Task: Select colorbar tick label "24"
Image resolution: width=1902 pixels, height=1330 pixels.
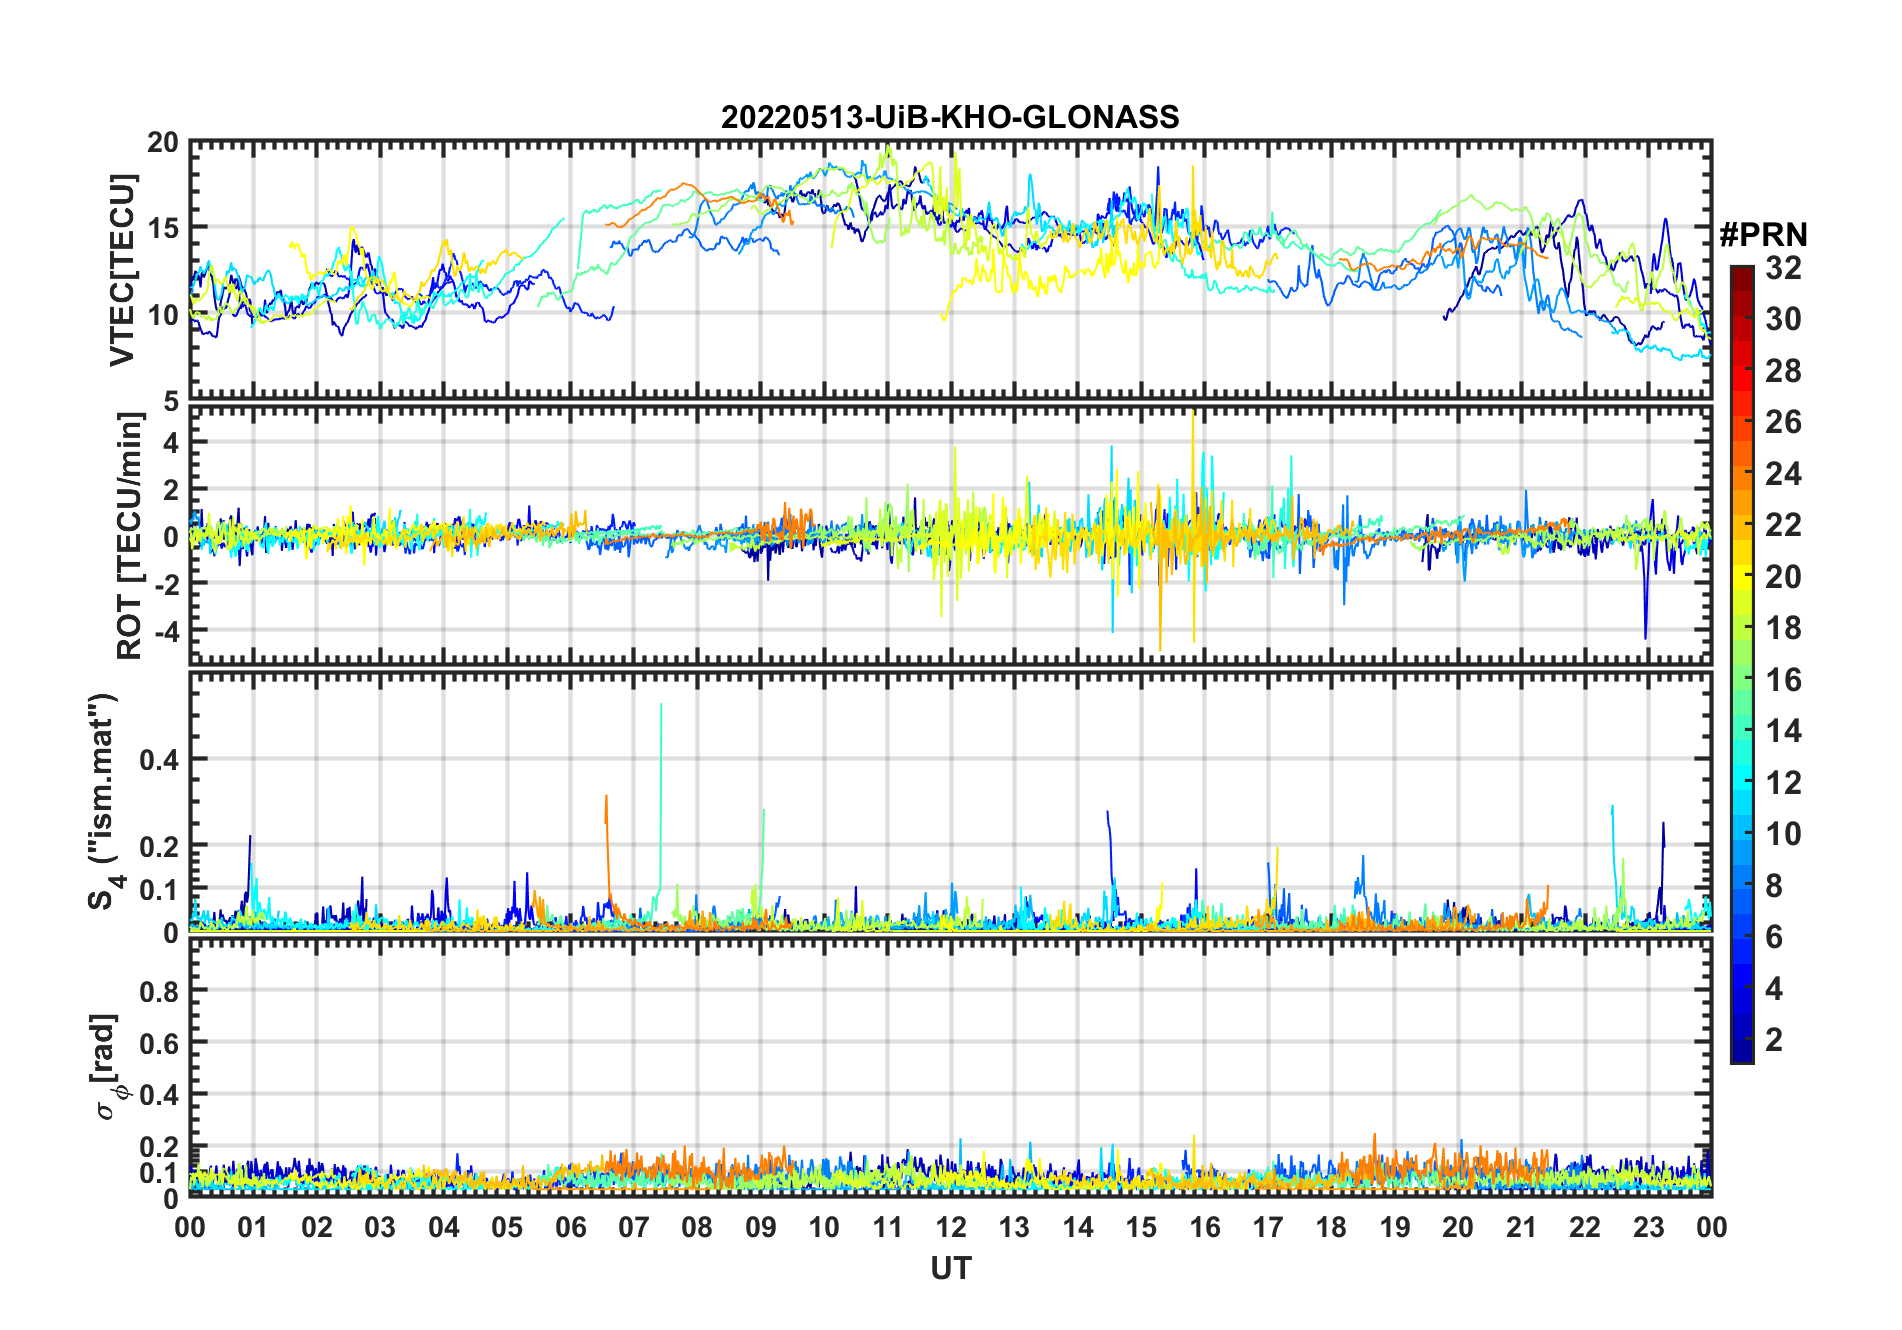Action: 1783,473
